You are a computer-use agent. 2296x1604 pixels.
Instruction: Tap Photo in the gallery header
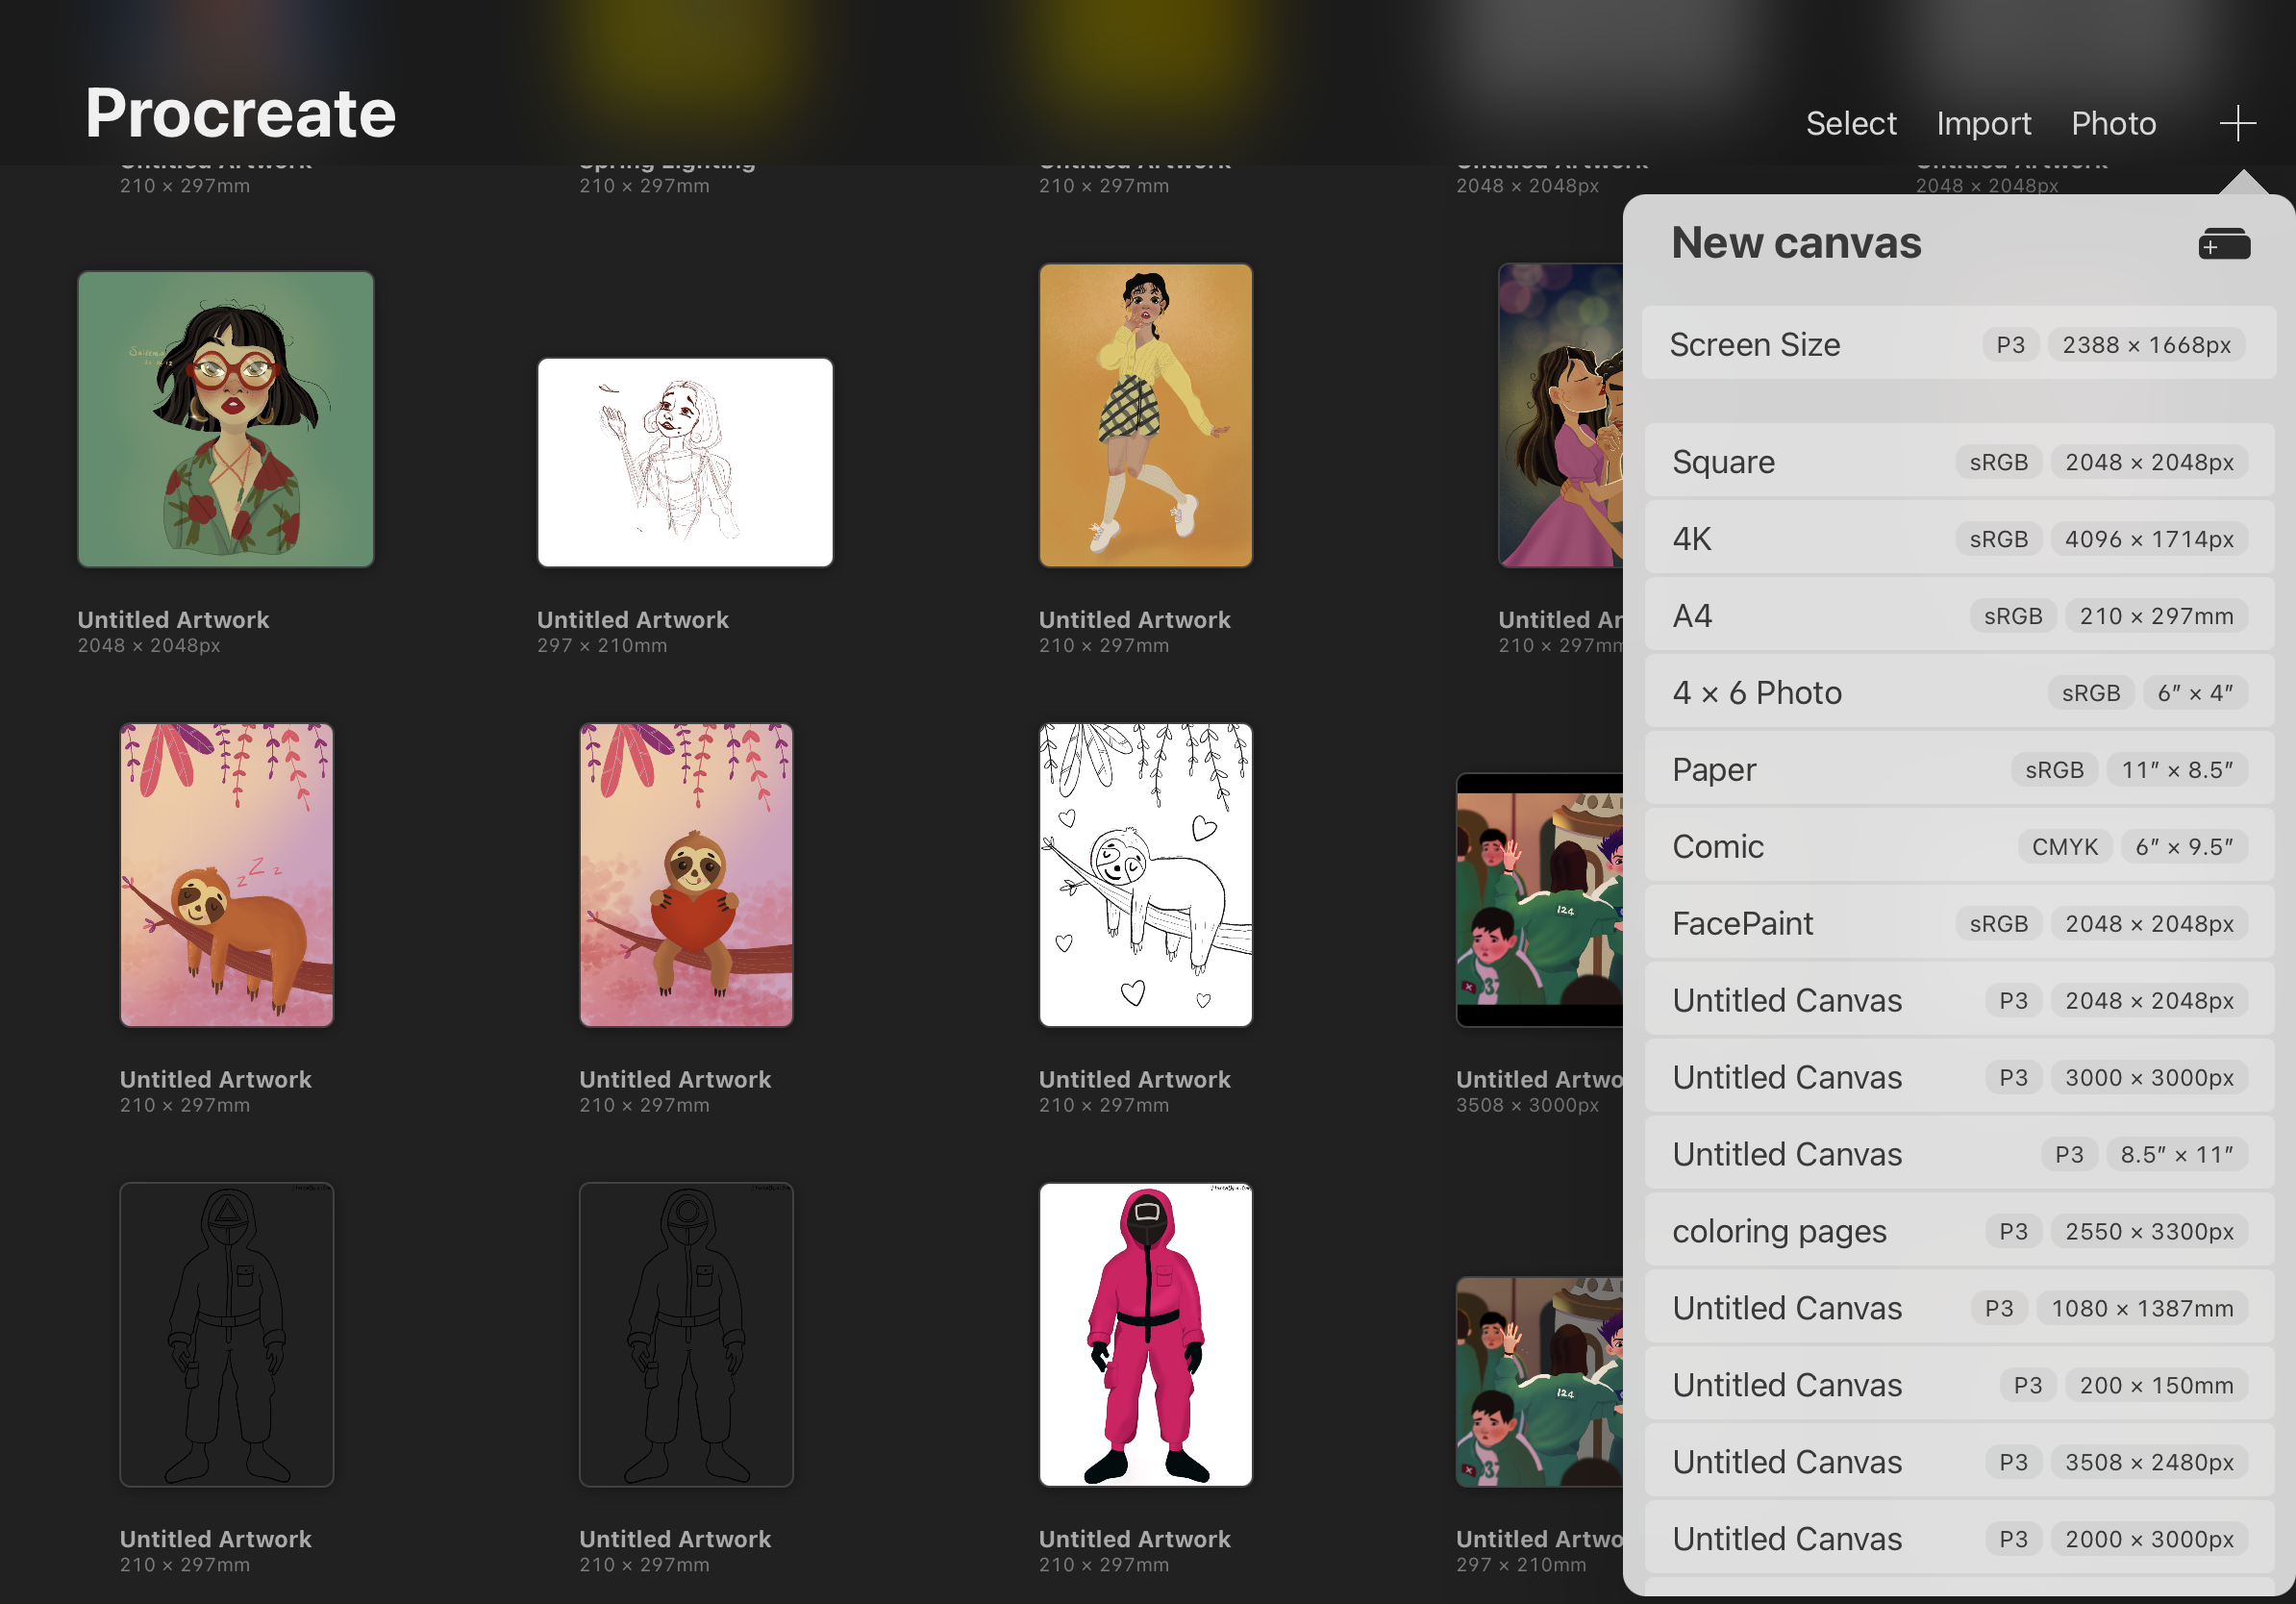point(2113,123)
